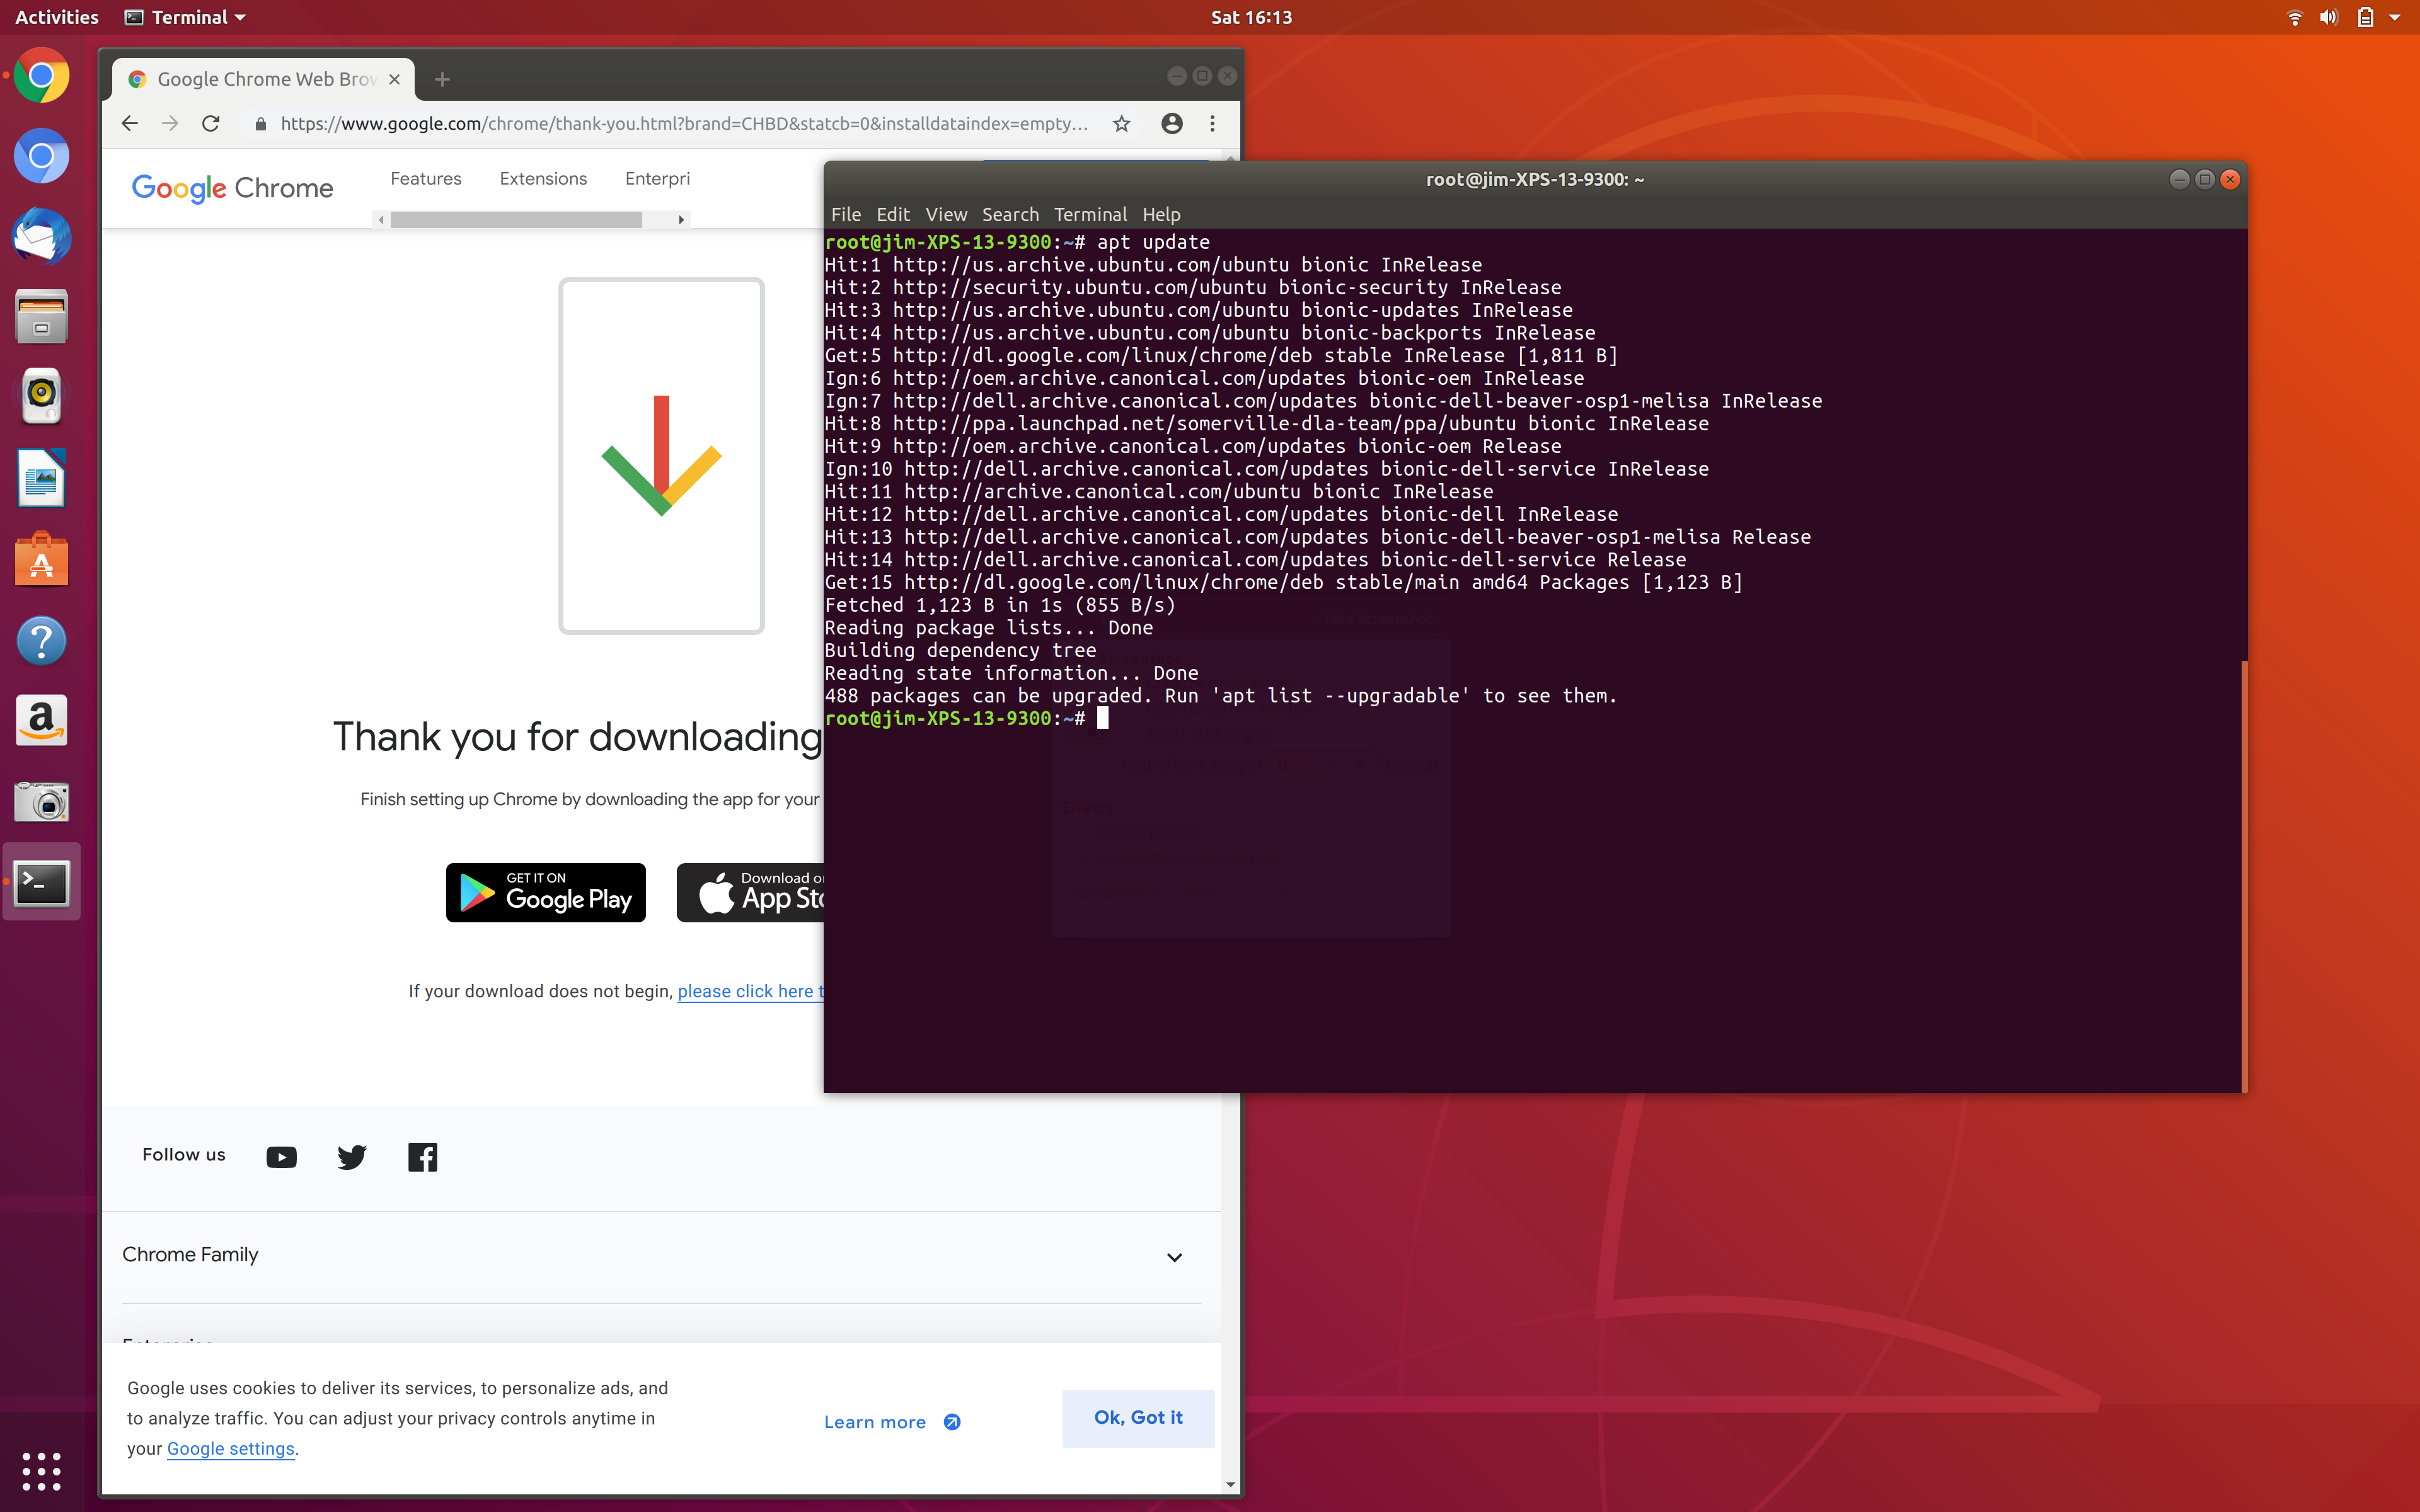
Task: Click the '488 packages can be upgraded' line
Action: pos(1221,695)
